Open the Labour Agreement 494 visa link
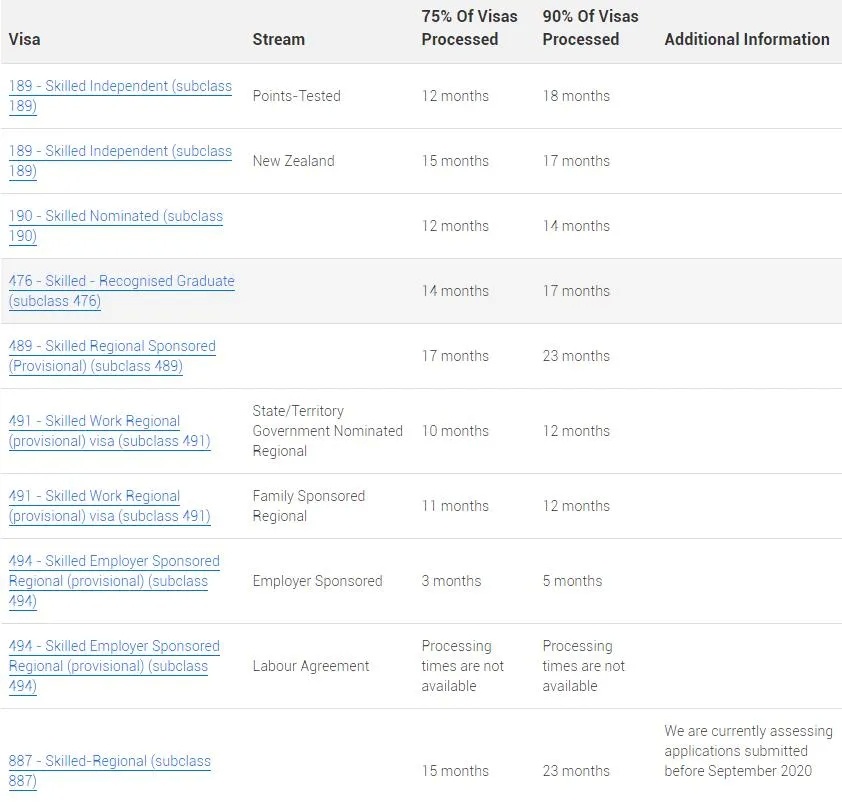This screenshot has width=842, height=802. click(114, 666)
